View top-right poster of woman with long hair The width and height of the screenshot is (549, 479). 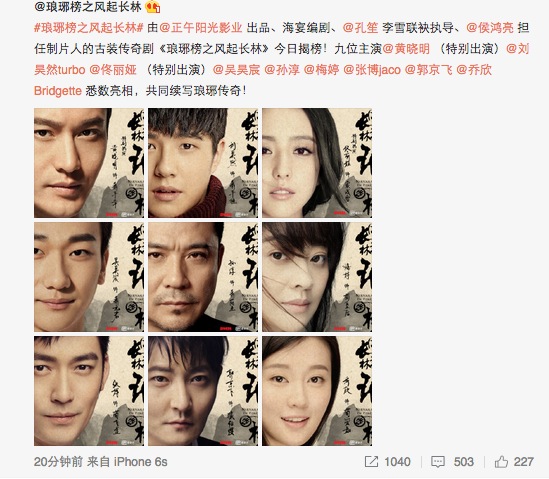pos(317,163)
